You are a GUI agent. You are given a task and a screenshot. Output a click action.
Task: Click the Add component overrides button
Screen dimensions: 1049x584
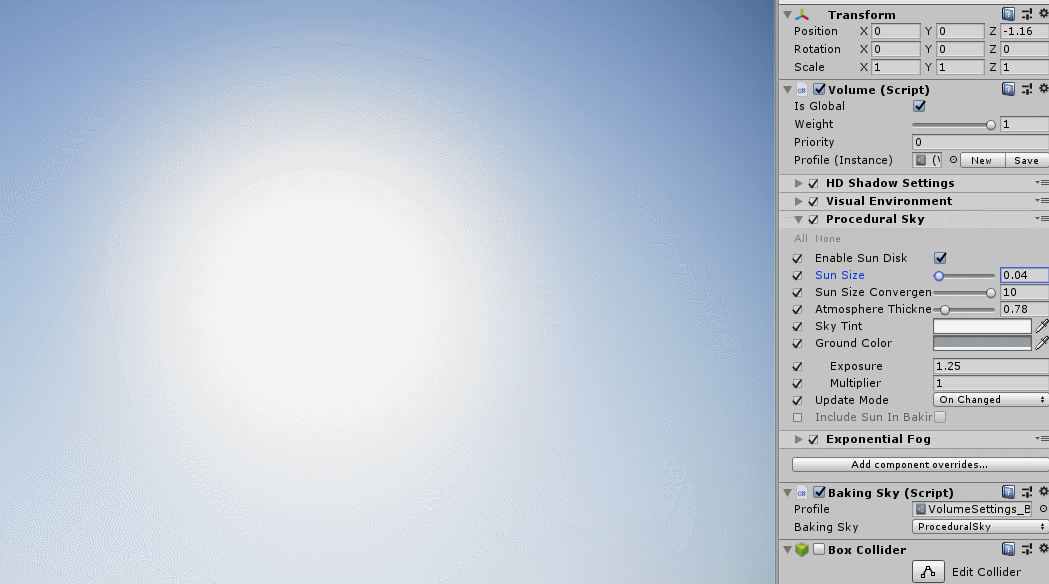click(917, 464)
